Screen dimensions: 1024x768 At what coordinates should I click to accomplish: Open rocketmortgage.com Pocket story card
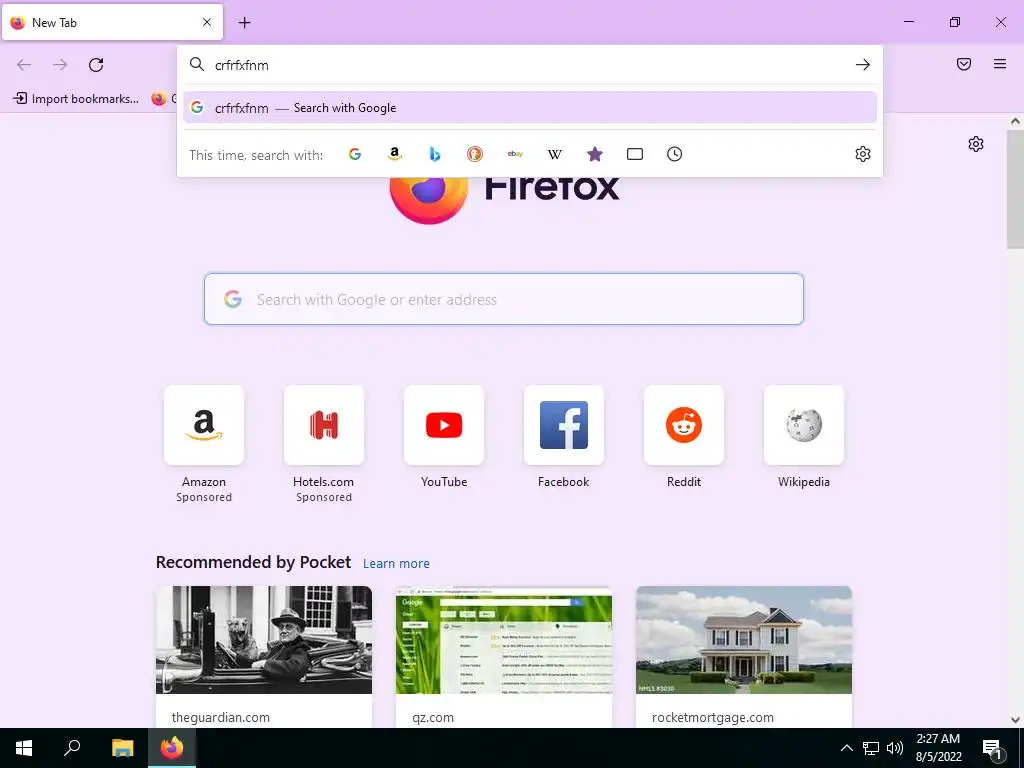744,656
